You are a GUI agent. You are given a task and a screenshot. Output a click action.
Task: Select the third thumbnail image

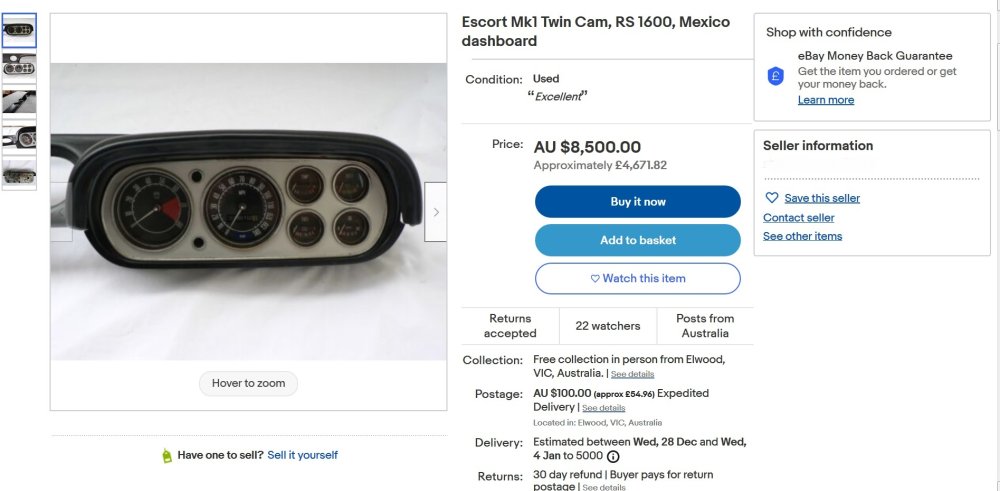pos(19,101)
